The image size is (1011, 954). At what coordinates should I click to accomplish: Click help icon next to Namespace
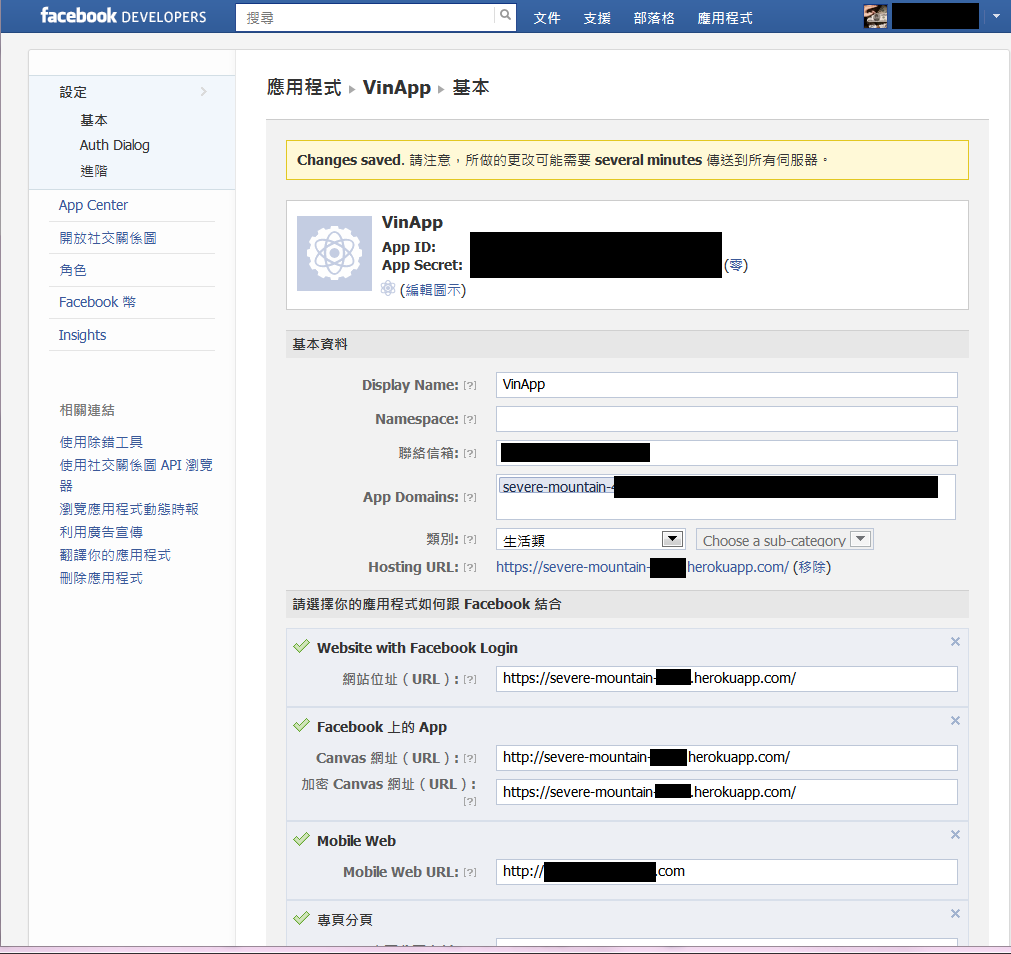(470, 420)
